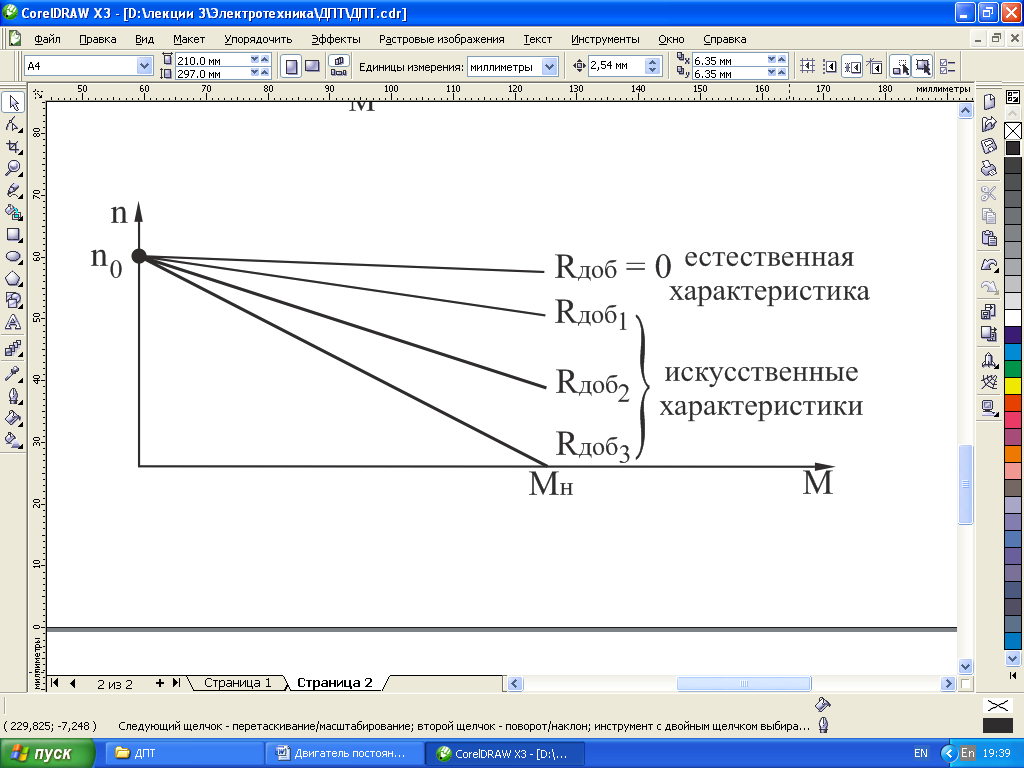Screen dimensions: 1024x768
Task: Click the horizontal scrollbar thumb
Action: (x=744, y=684)
